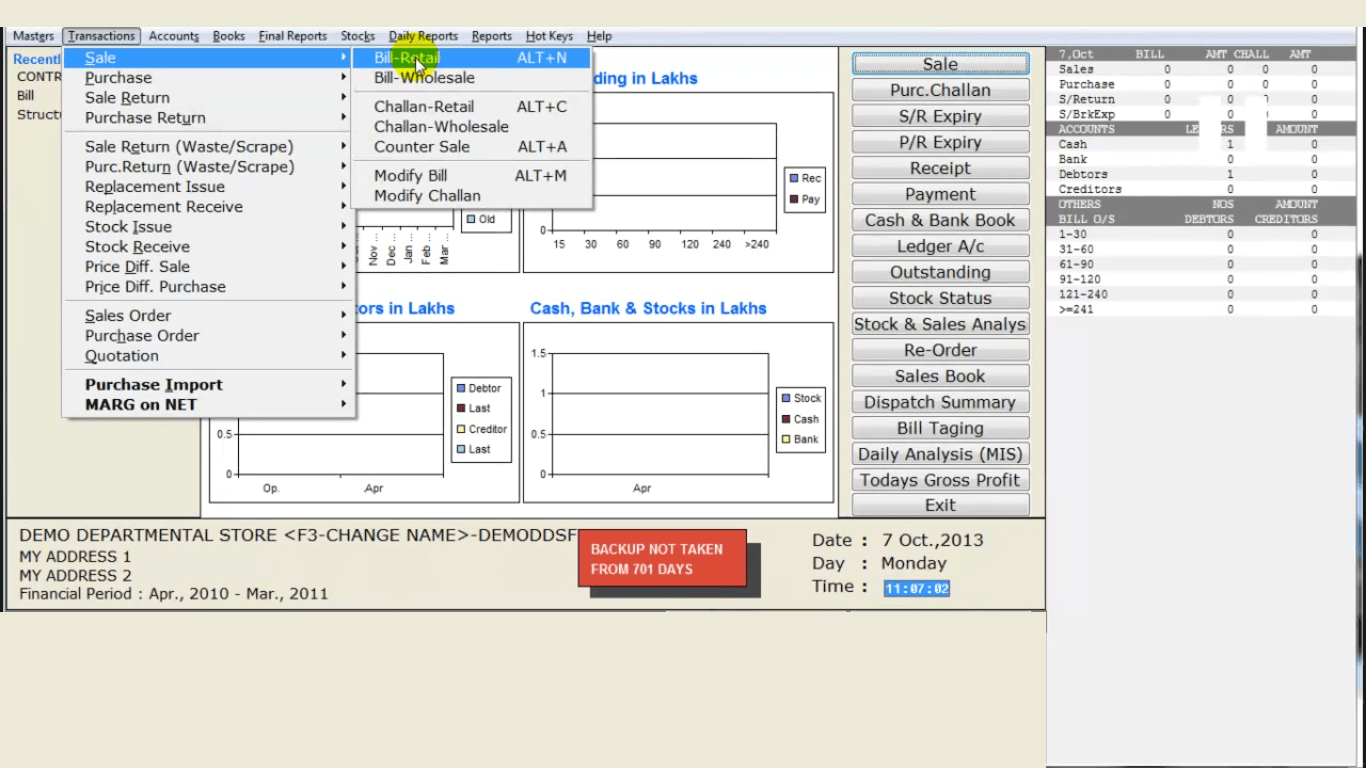Open the Books menu
The height and width of the screenshot is (768, 1366).
pyautogui.click(x=229, y=36)
